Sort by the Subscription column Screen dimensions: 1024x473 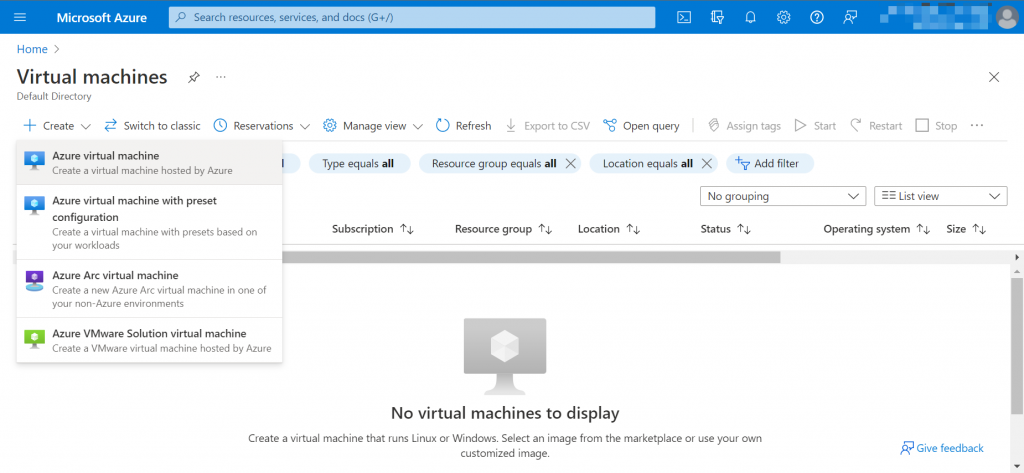[373, 229]
